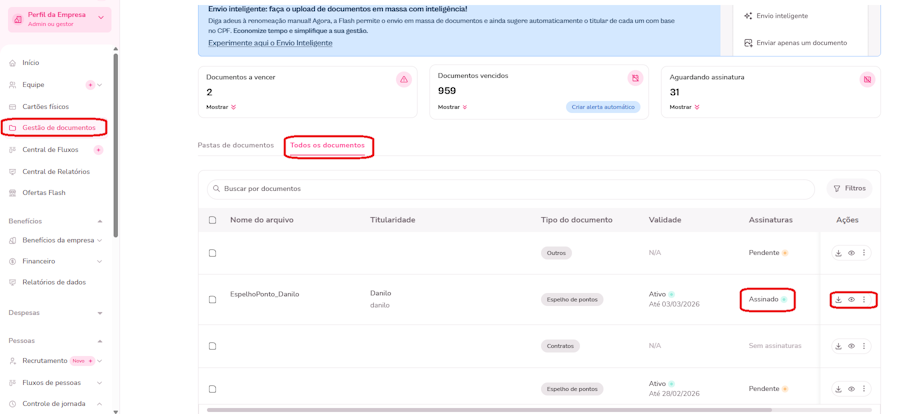Click the Documentos vencidos alert icon

635,78
